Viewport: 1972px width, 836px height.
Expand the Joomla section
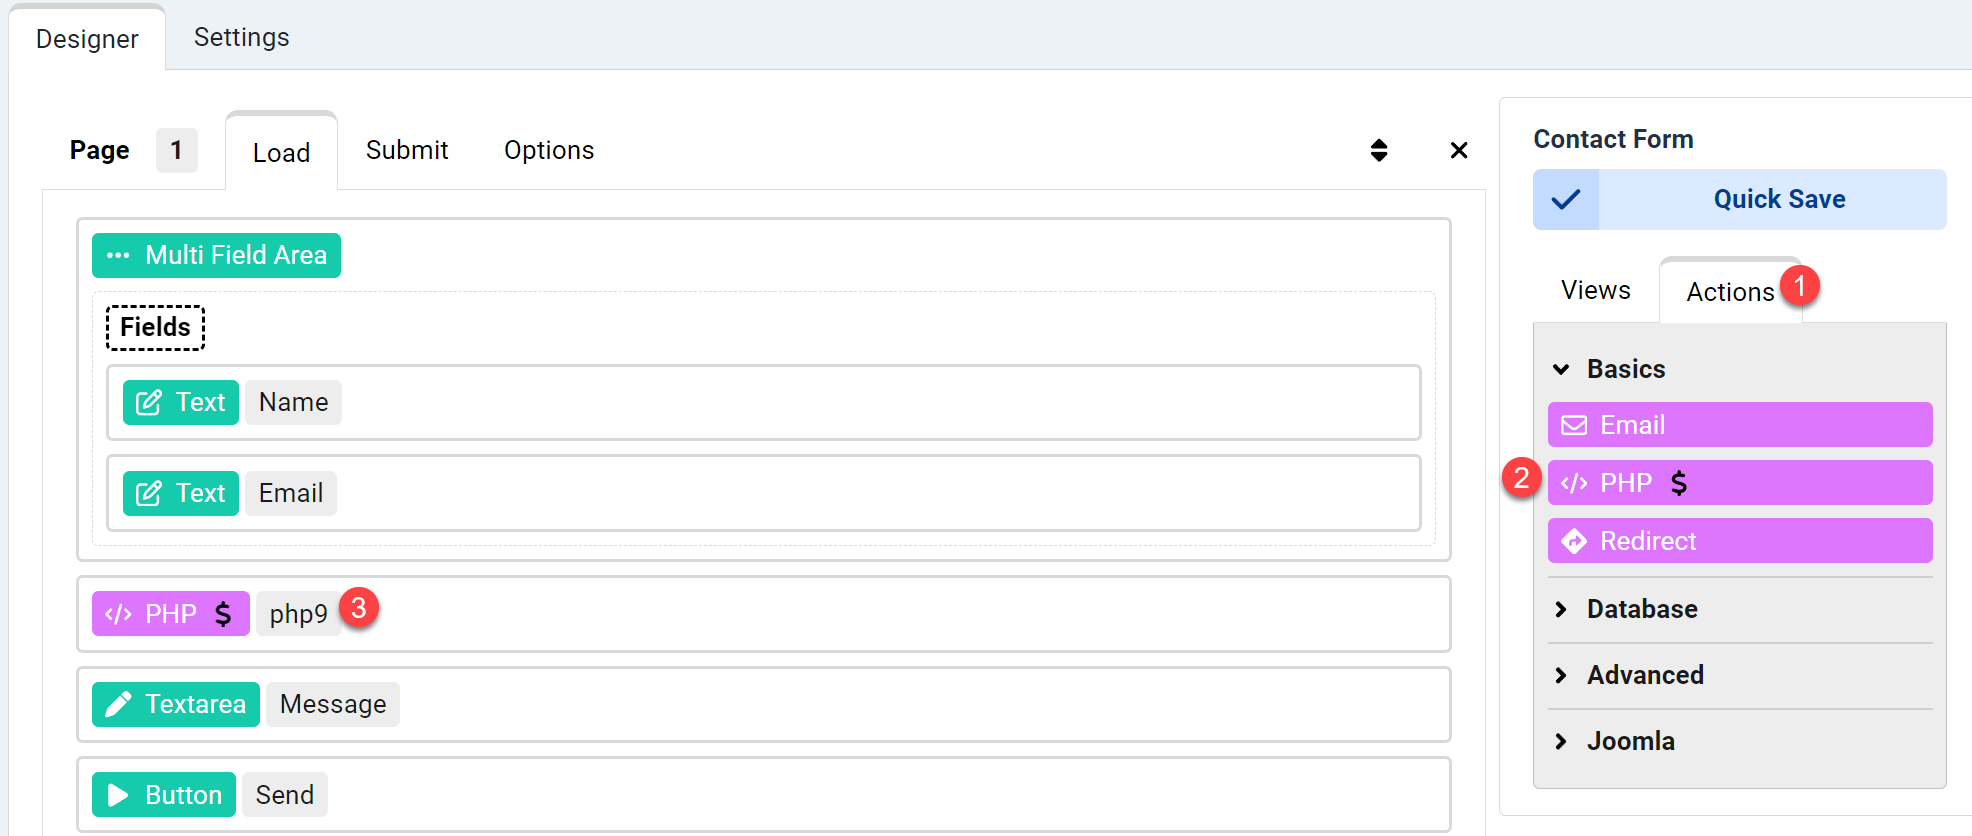[1561, 741]
